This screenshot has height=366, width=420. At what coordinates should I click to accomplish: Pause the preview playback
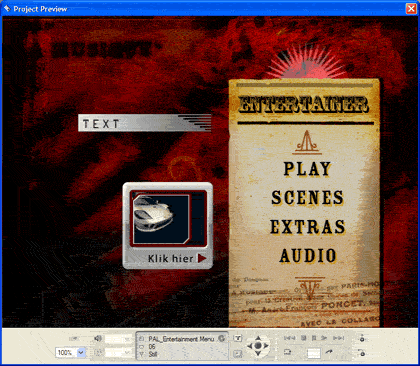coord(314,338)
